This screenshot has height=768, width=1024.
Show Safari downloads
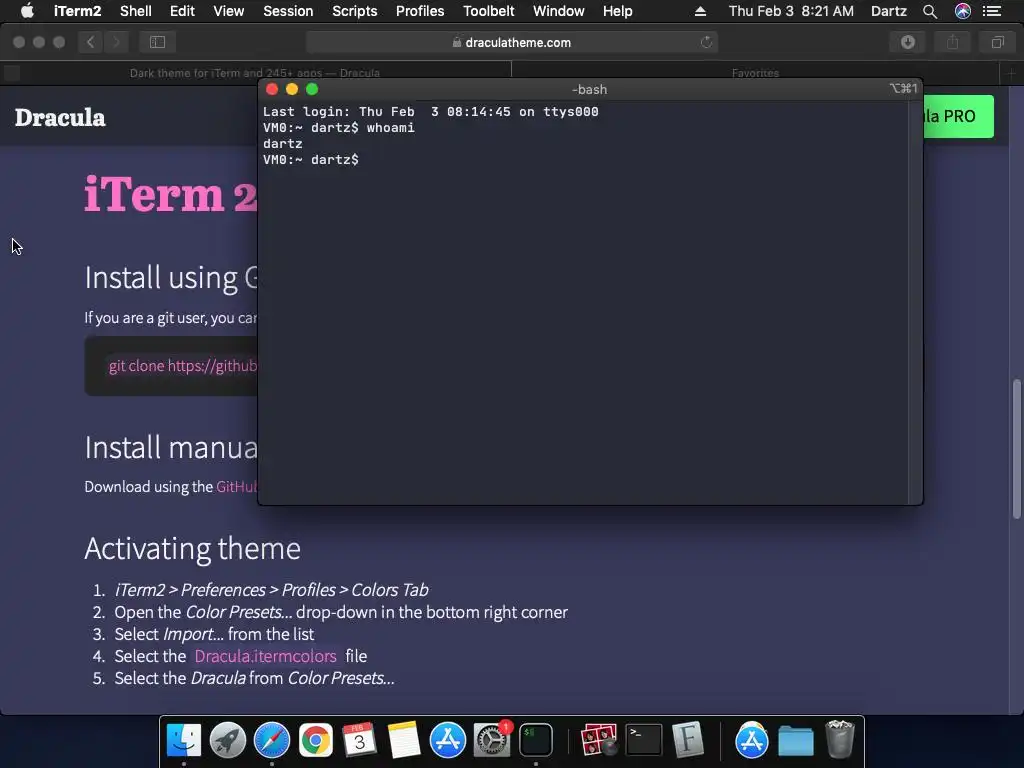click(908, 42)
